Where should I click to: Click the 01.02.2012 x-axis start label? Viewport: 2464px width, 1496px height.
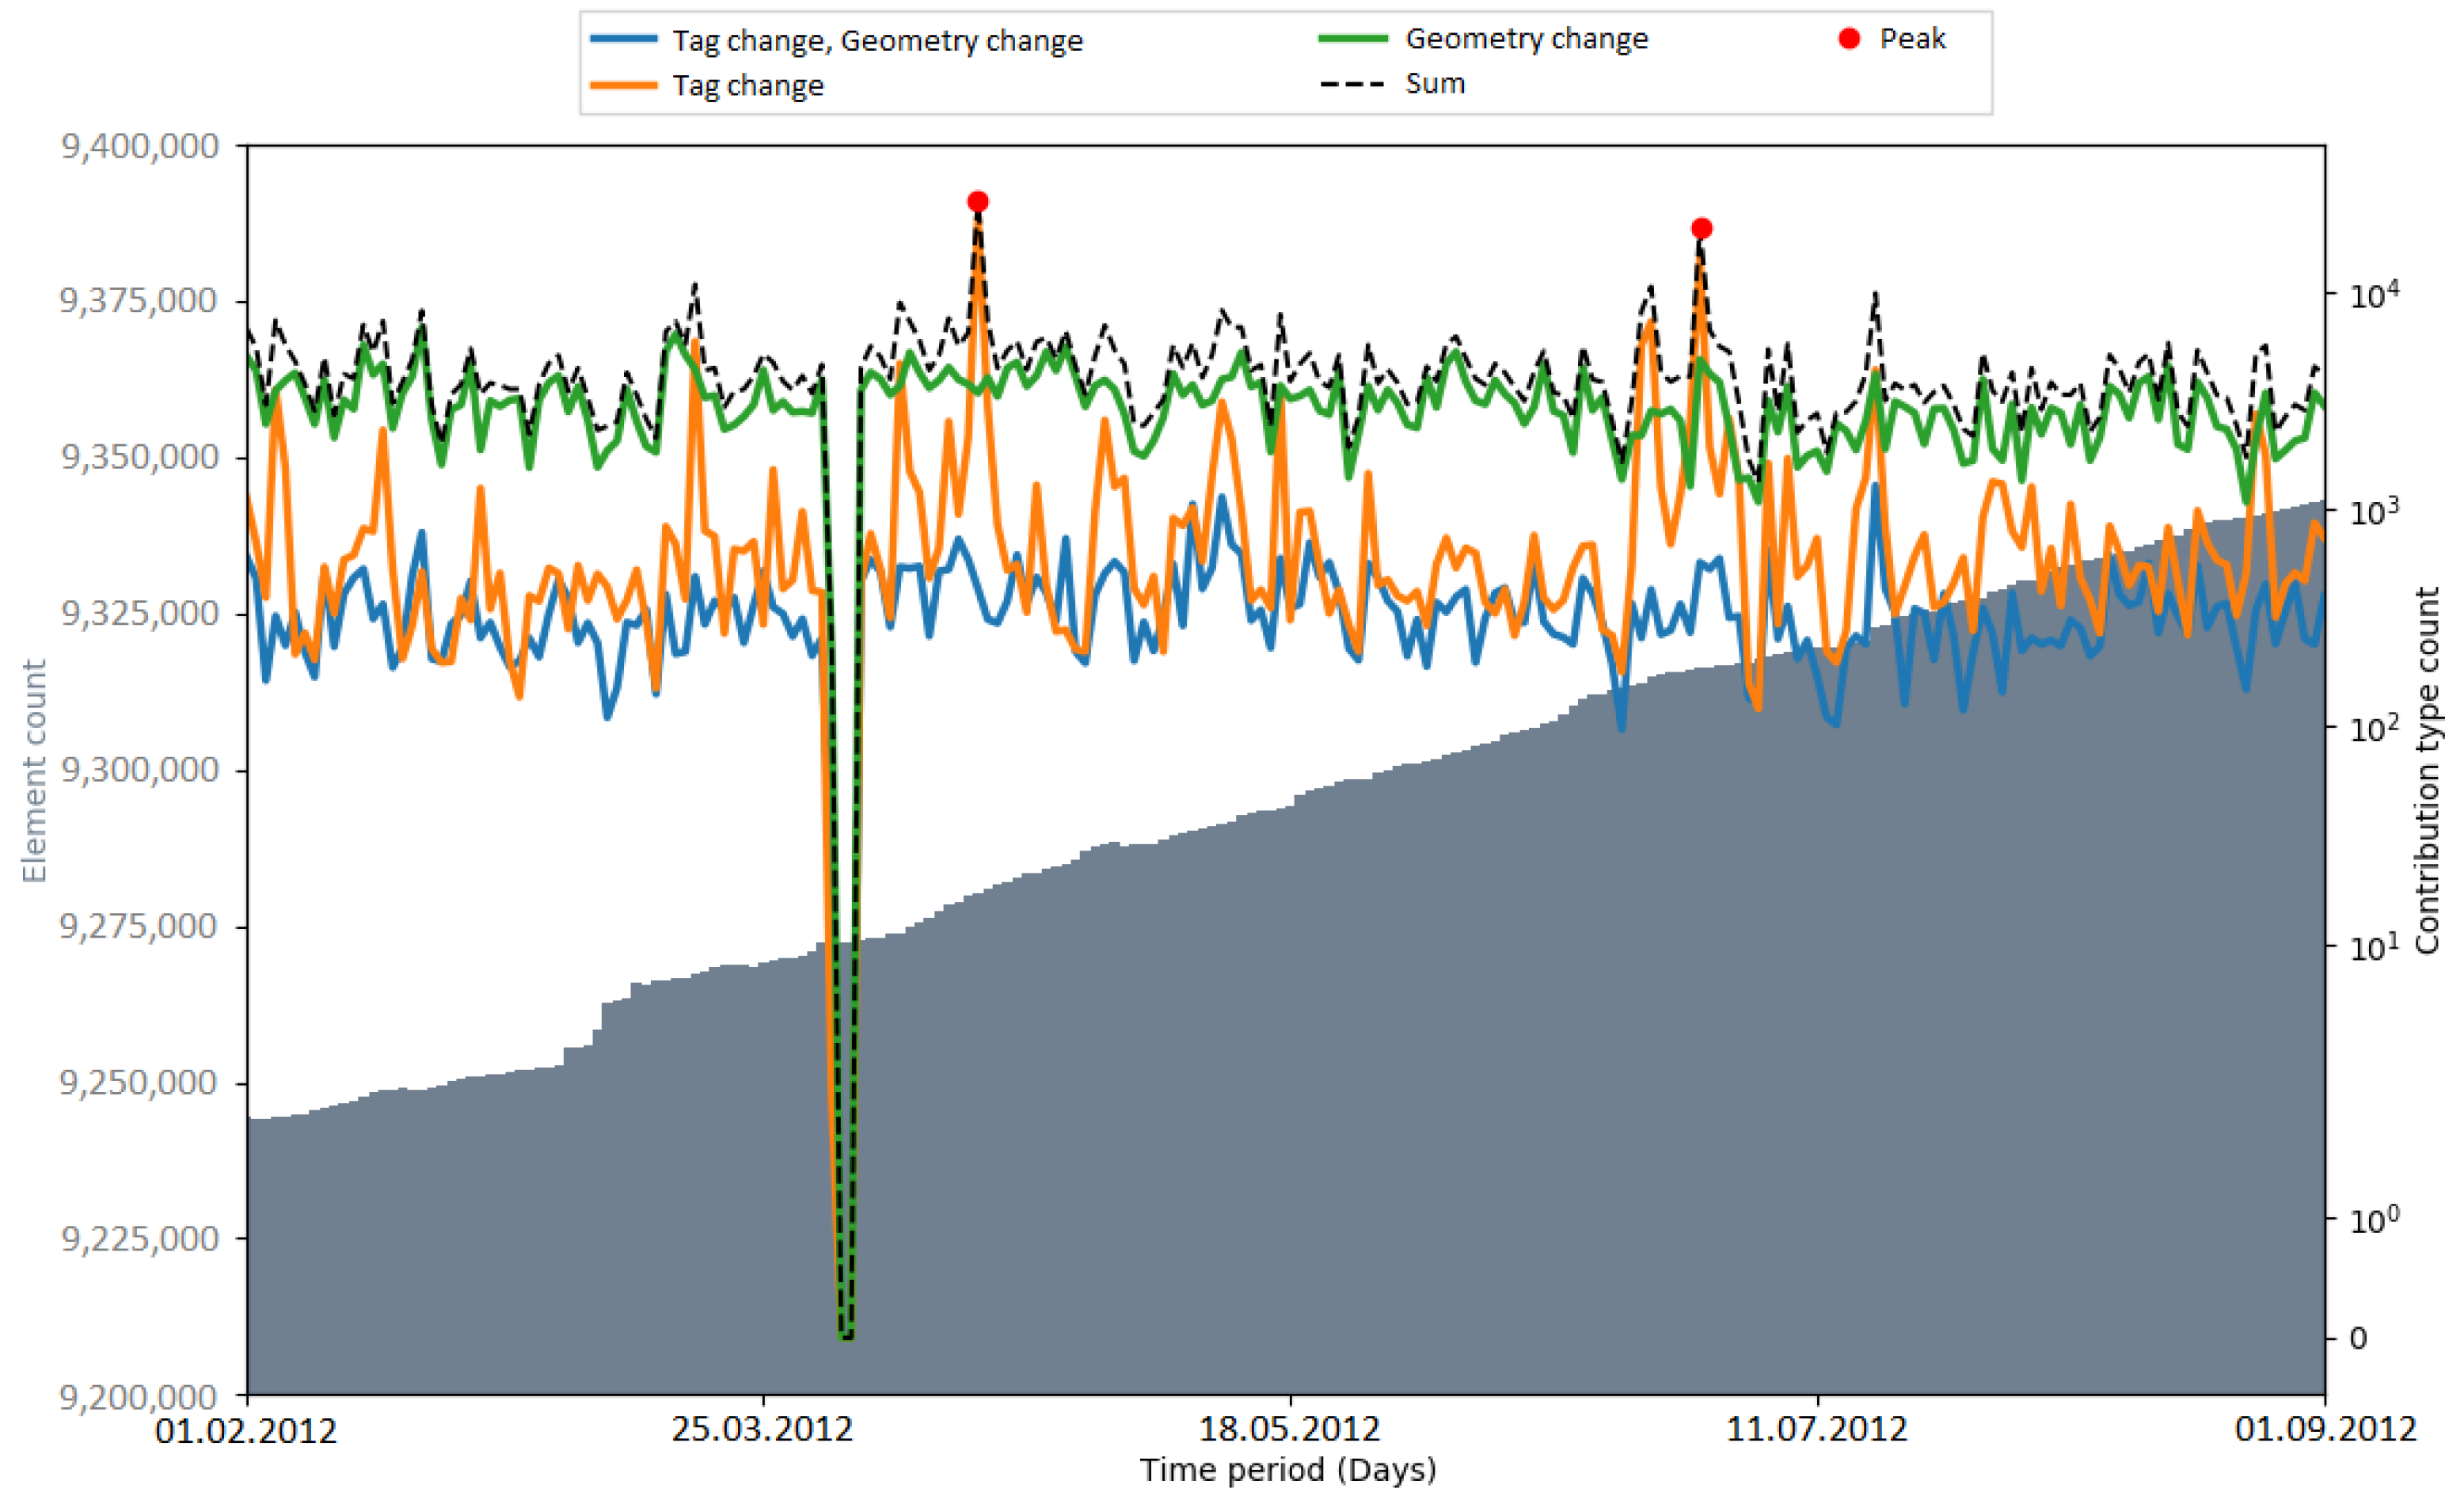(x=246, y=1431)
